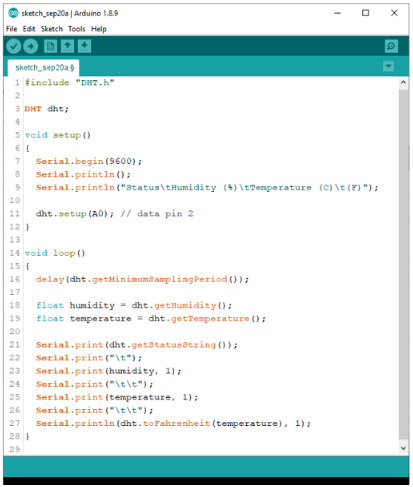Viewport: 413px width, 487px height.
Task: Create a new sketch with page icon
Action: pos(51,46)
